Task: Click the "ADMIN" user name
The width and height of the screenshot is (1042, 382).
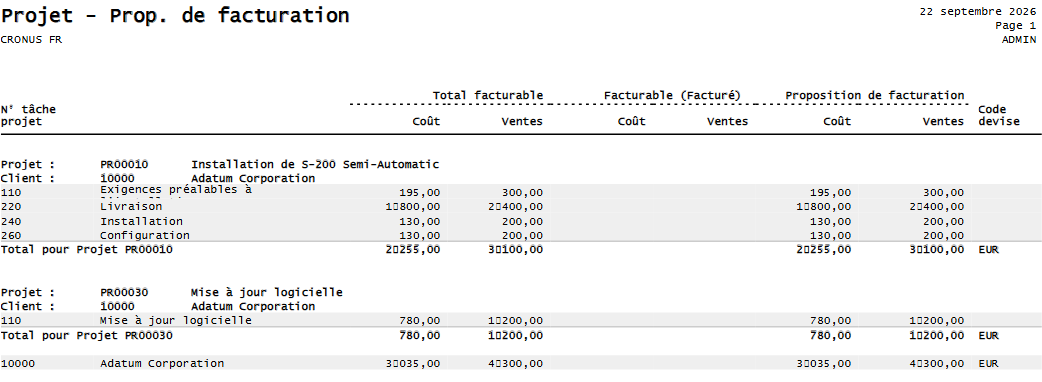Action: (1019, 39)
